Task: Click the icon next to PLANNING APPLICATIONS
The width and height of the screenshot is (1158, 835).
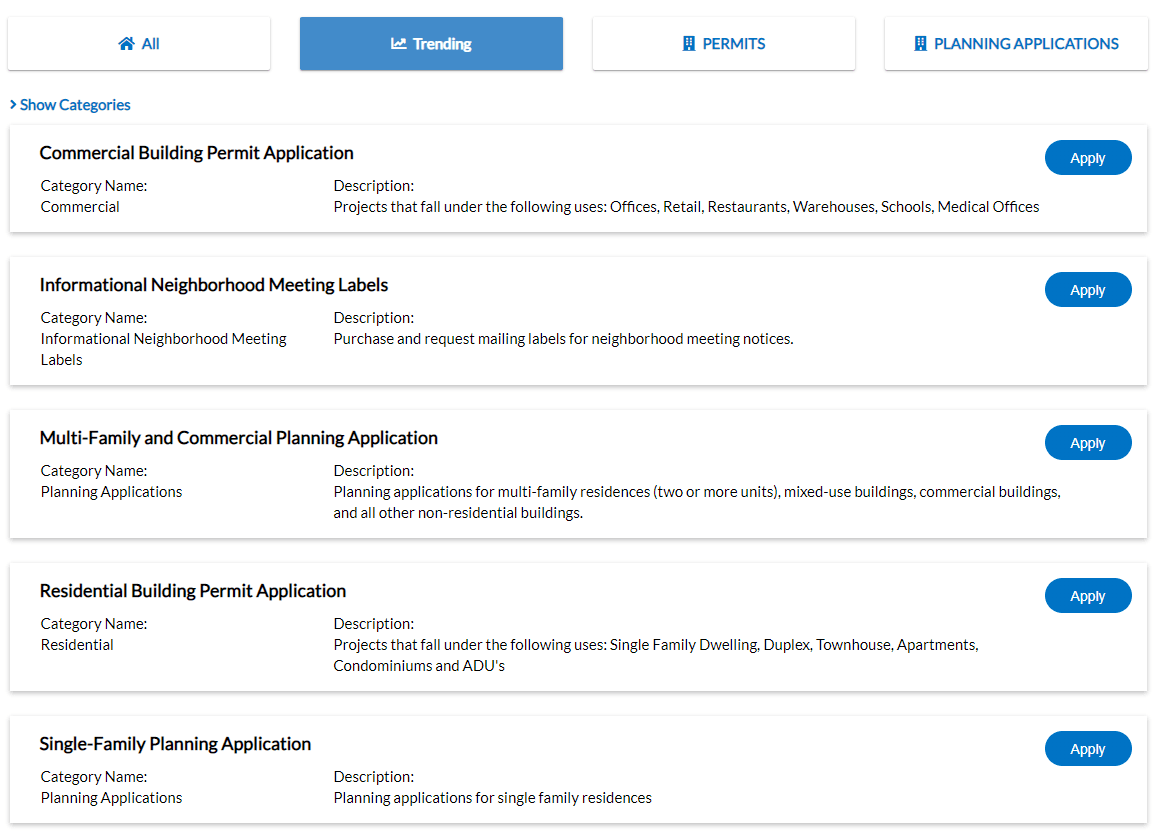Action: coord(920,43)
